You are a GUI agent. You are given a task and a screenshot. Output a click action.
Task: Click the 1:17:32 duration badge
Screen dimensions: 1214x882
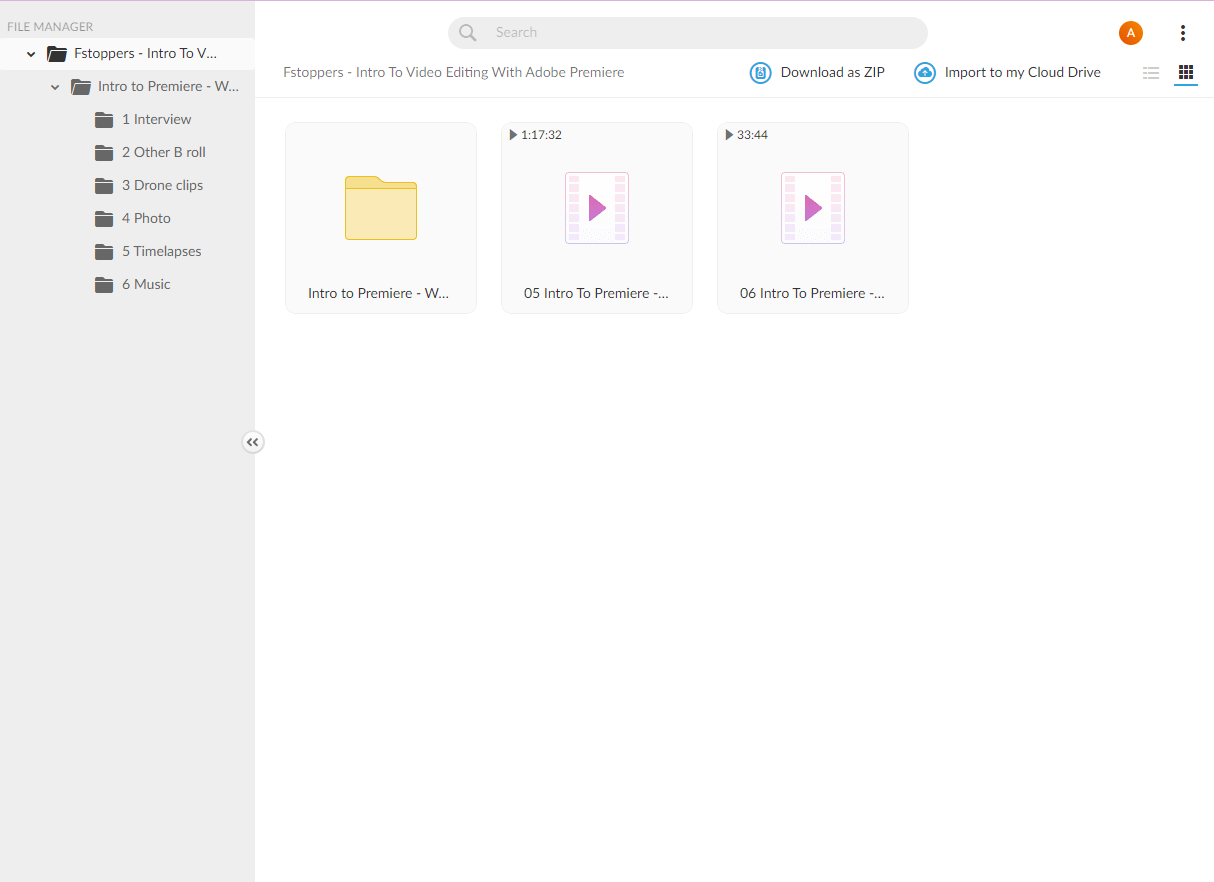535,135
